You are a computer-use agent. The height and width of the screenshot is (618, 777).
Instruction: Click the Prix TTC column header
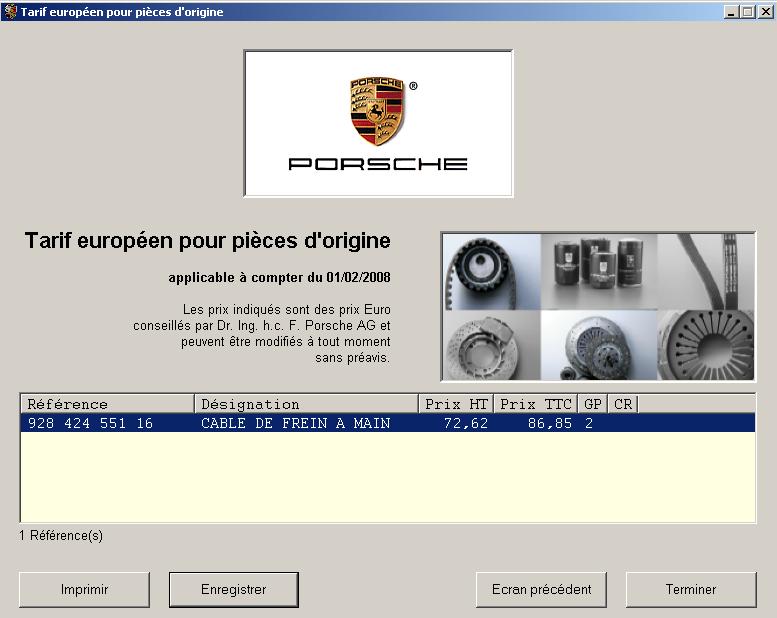536,404
